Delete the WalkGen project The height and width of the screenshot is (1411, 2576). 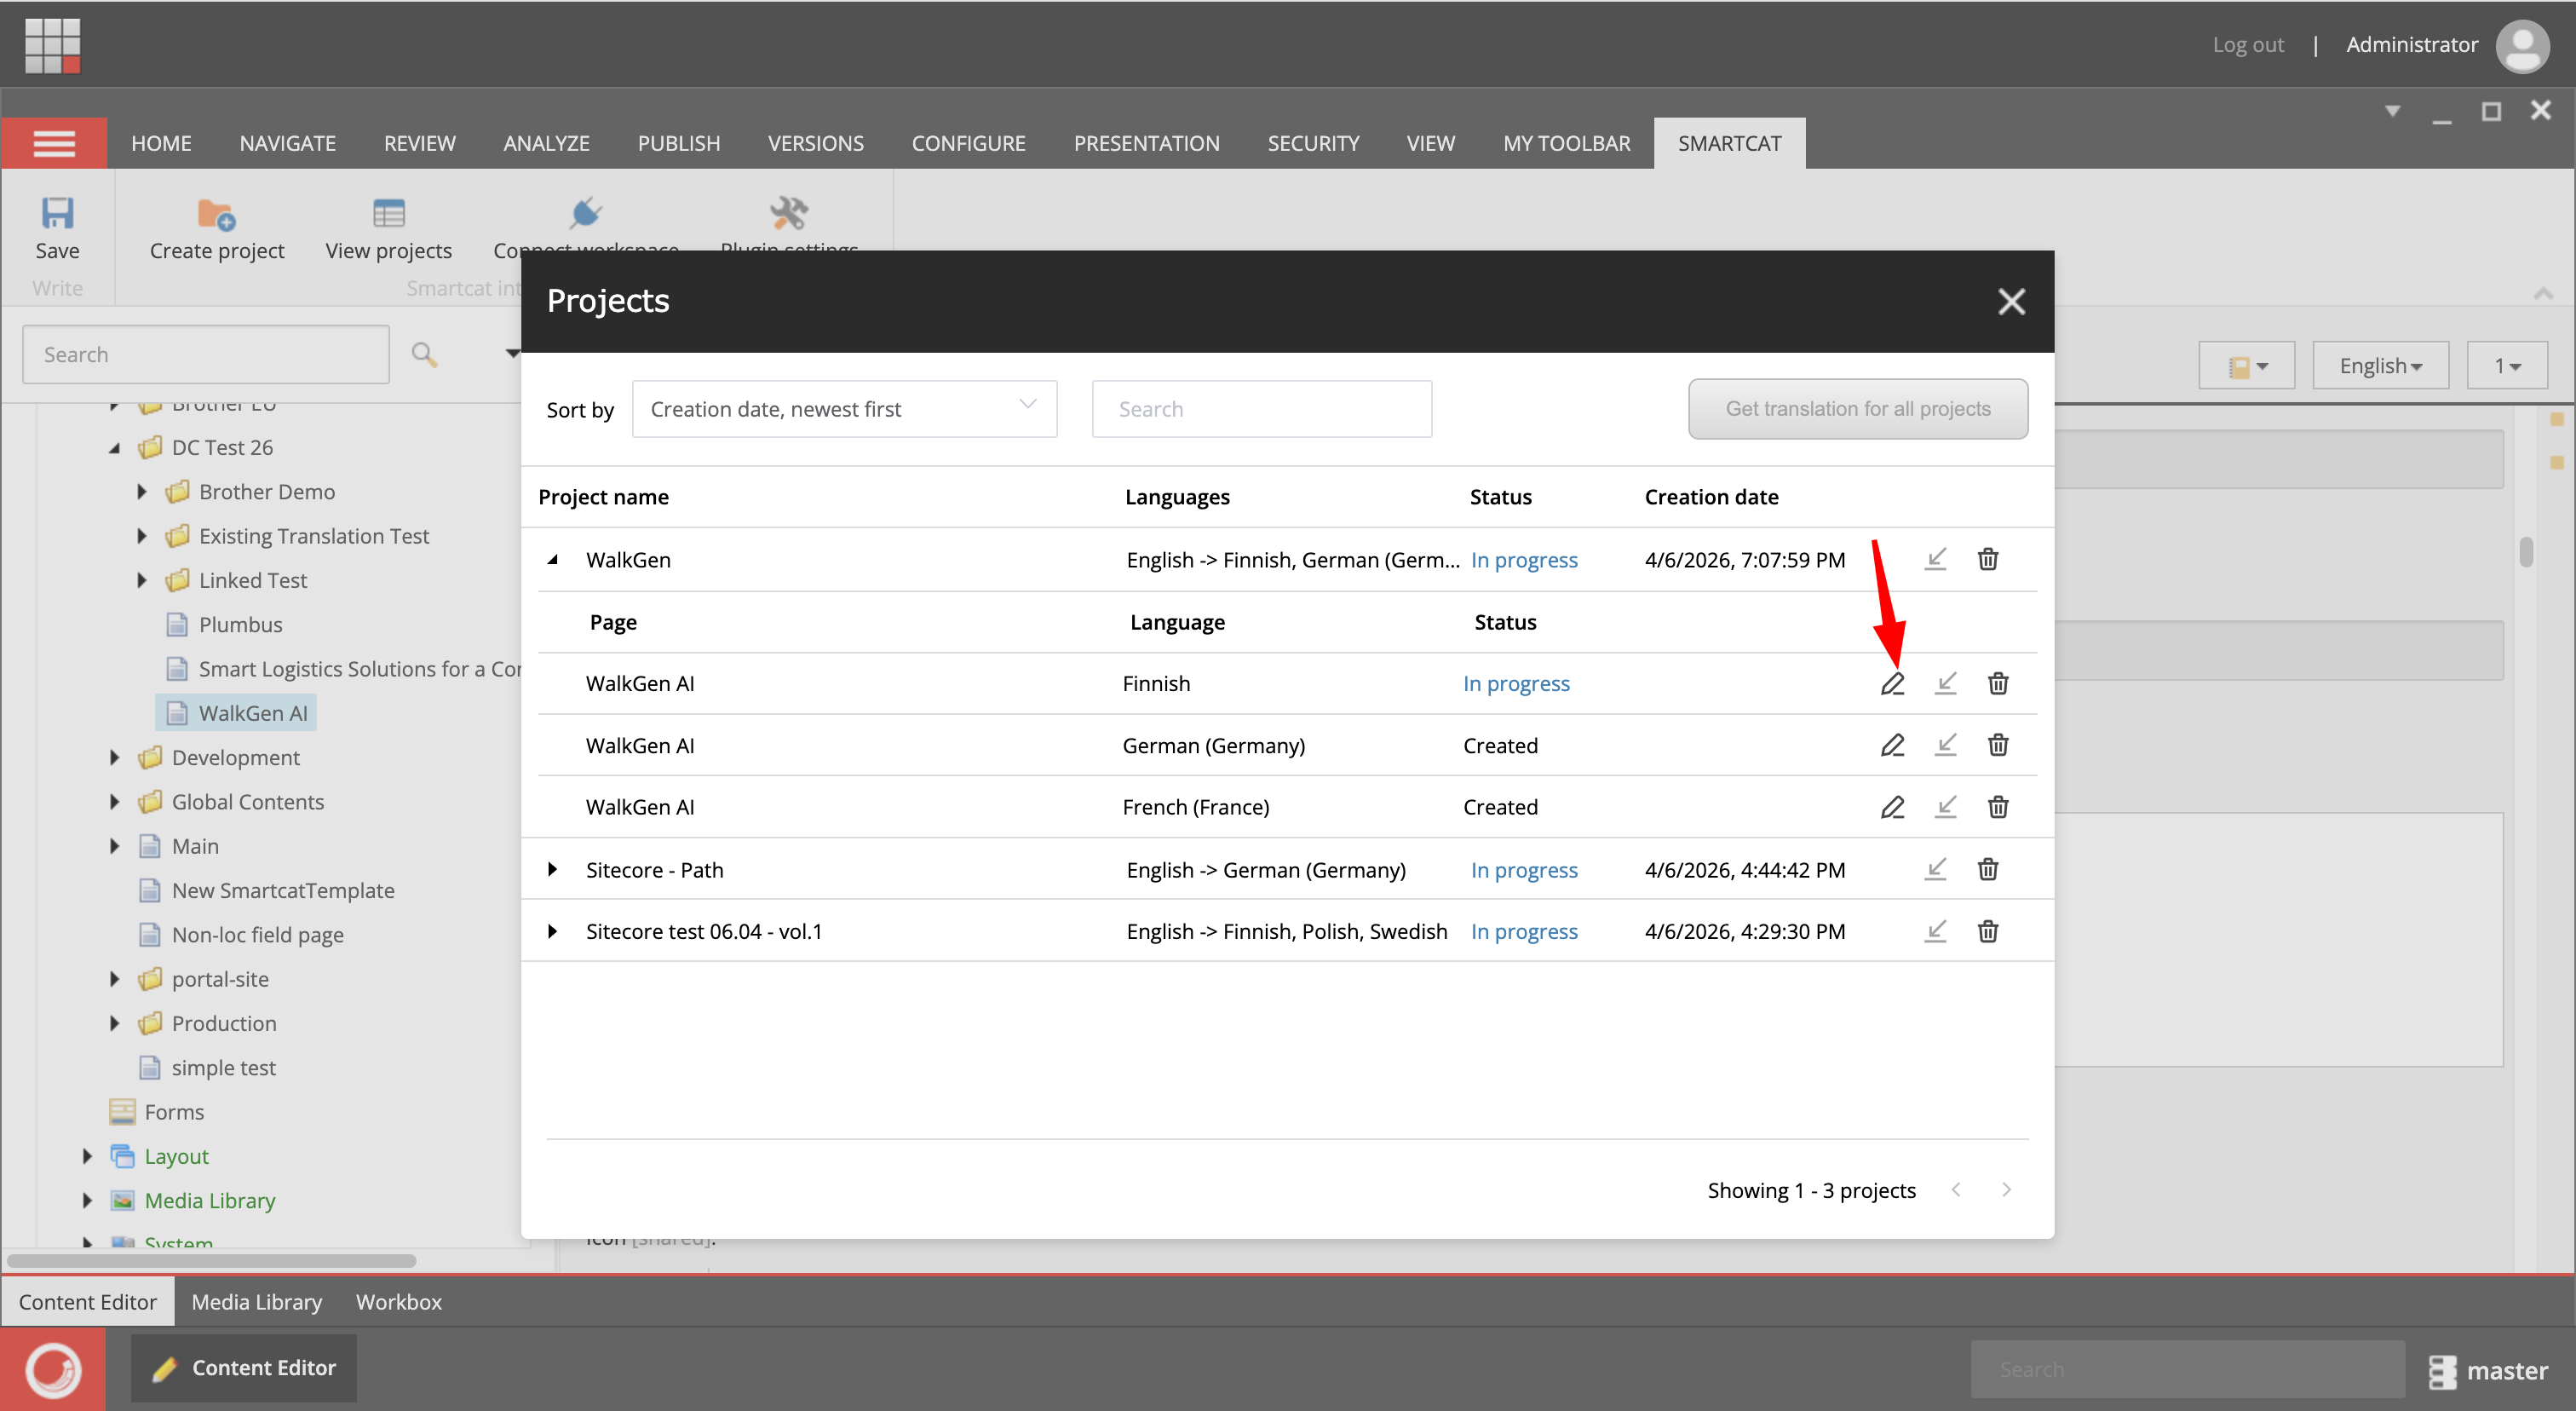1988,559
